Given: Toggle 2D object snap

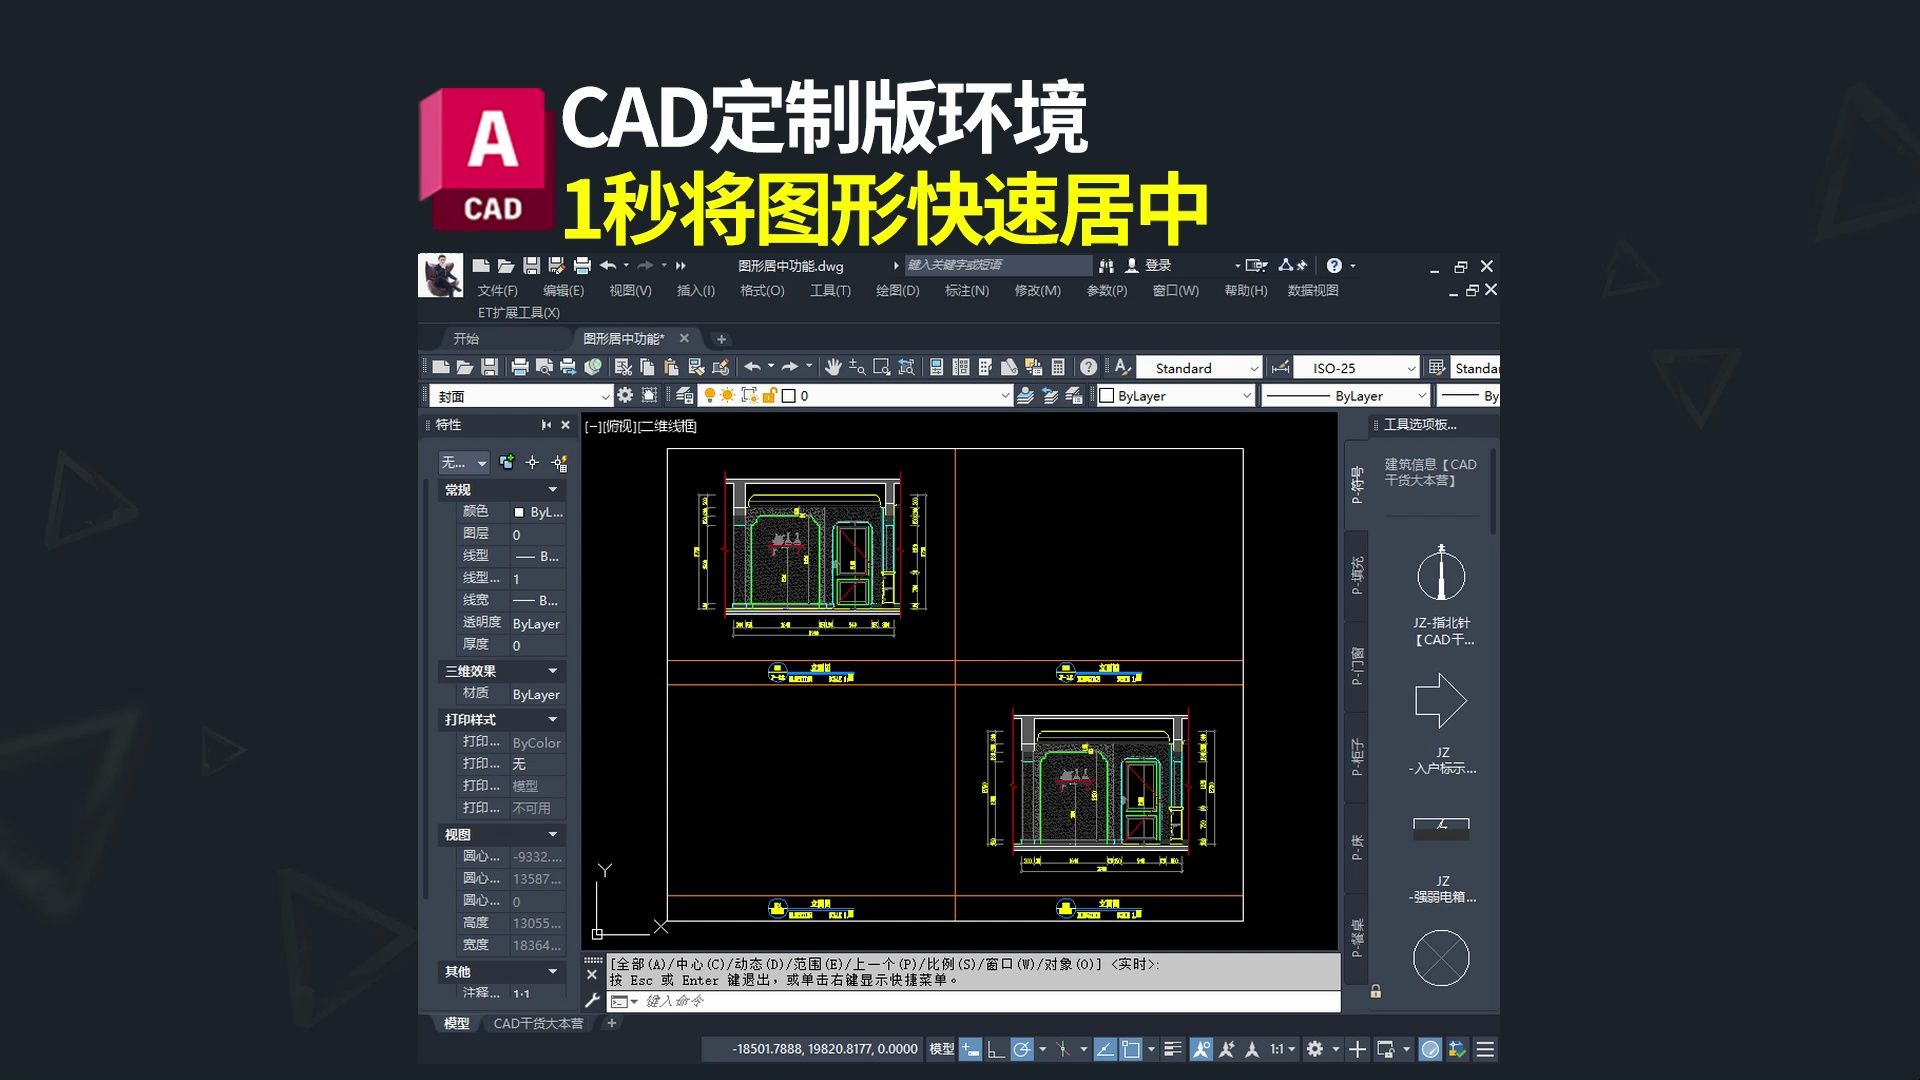Looking at the screenshot, I should tap(1130, 1049).
